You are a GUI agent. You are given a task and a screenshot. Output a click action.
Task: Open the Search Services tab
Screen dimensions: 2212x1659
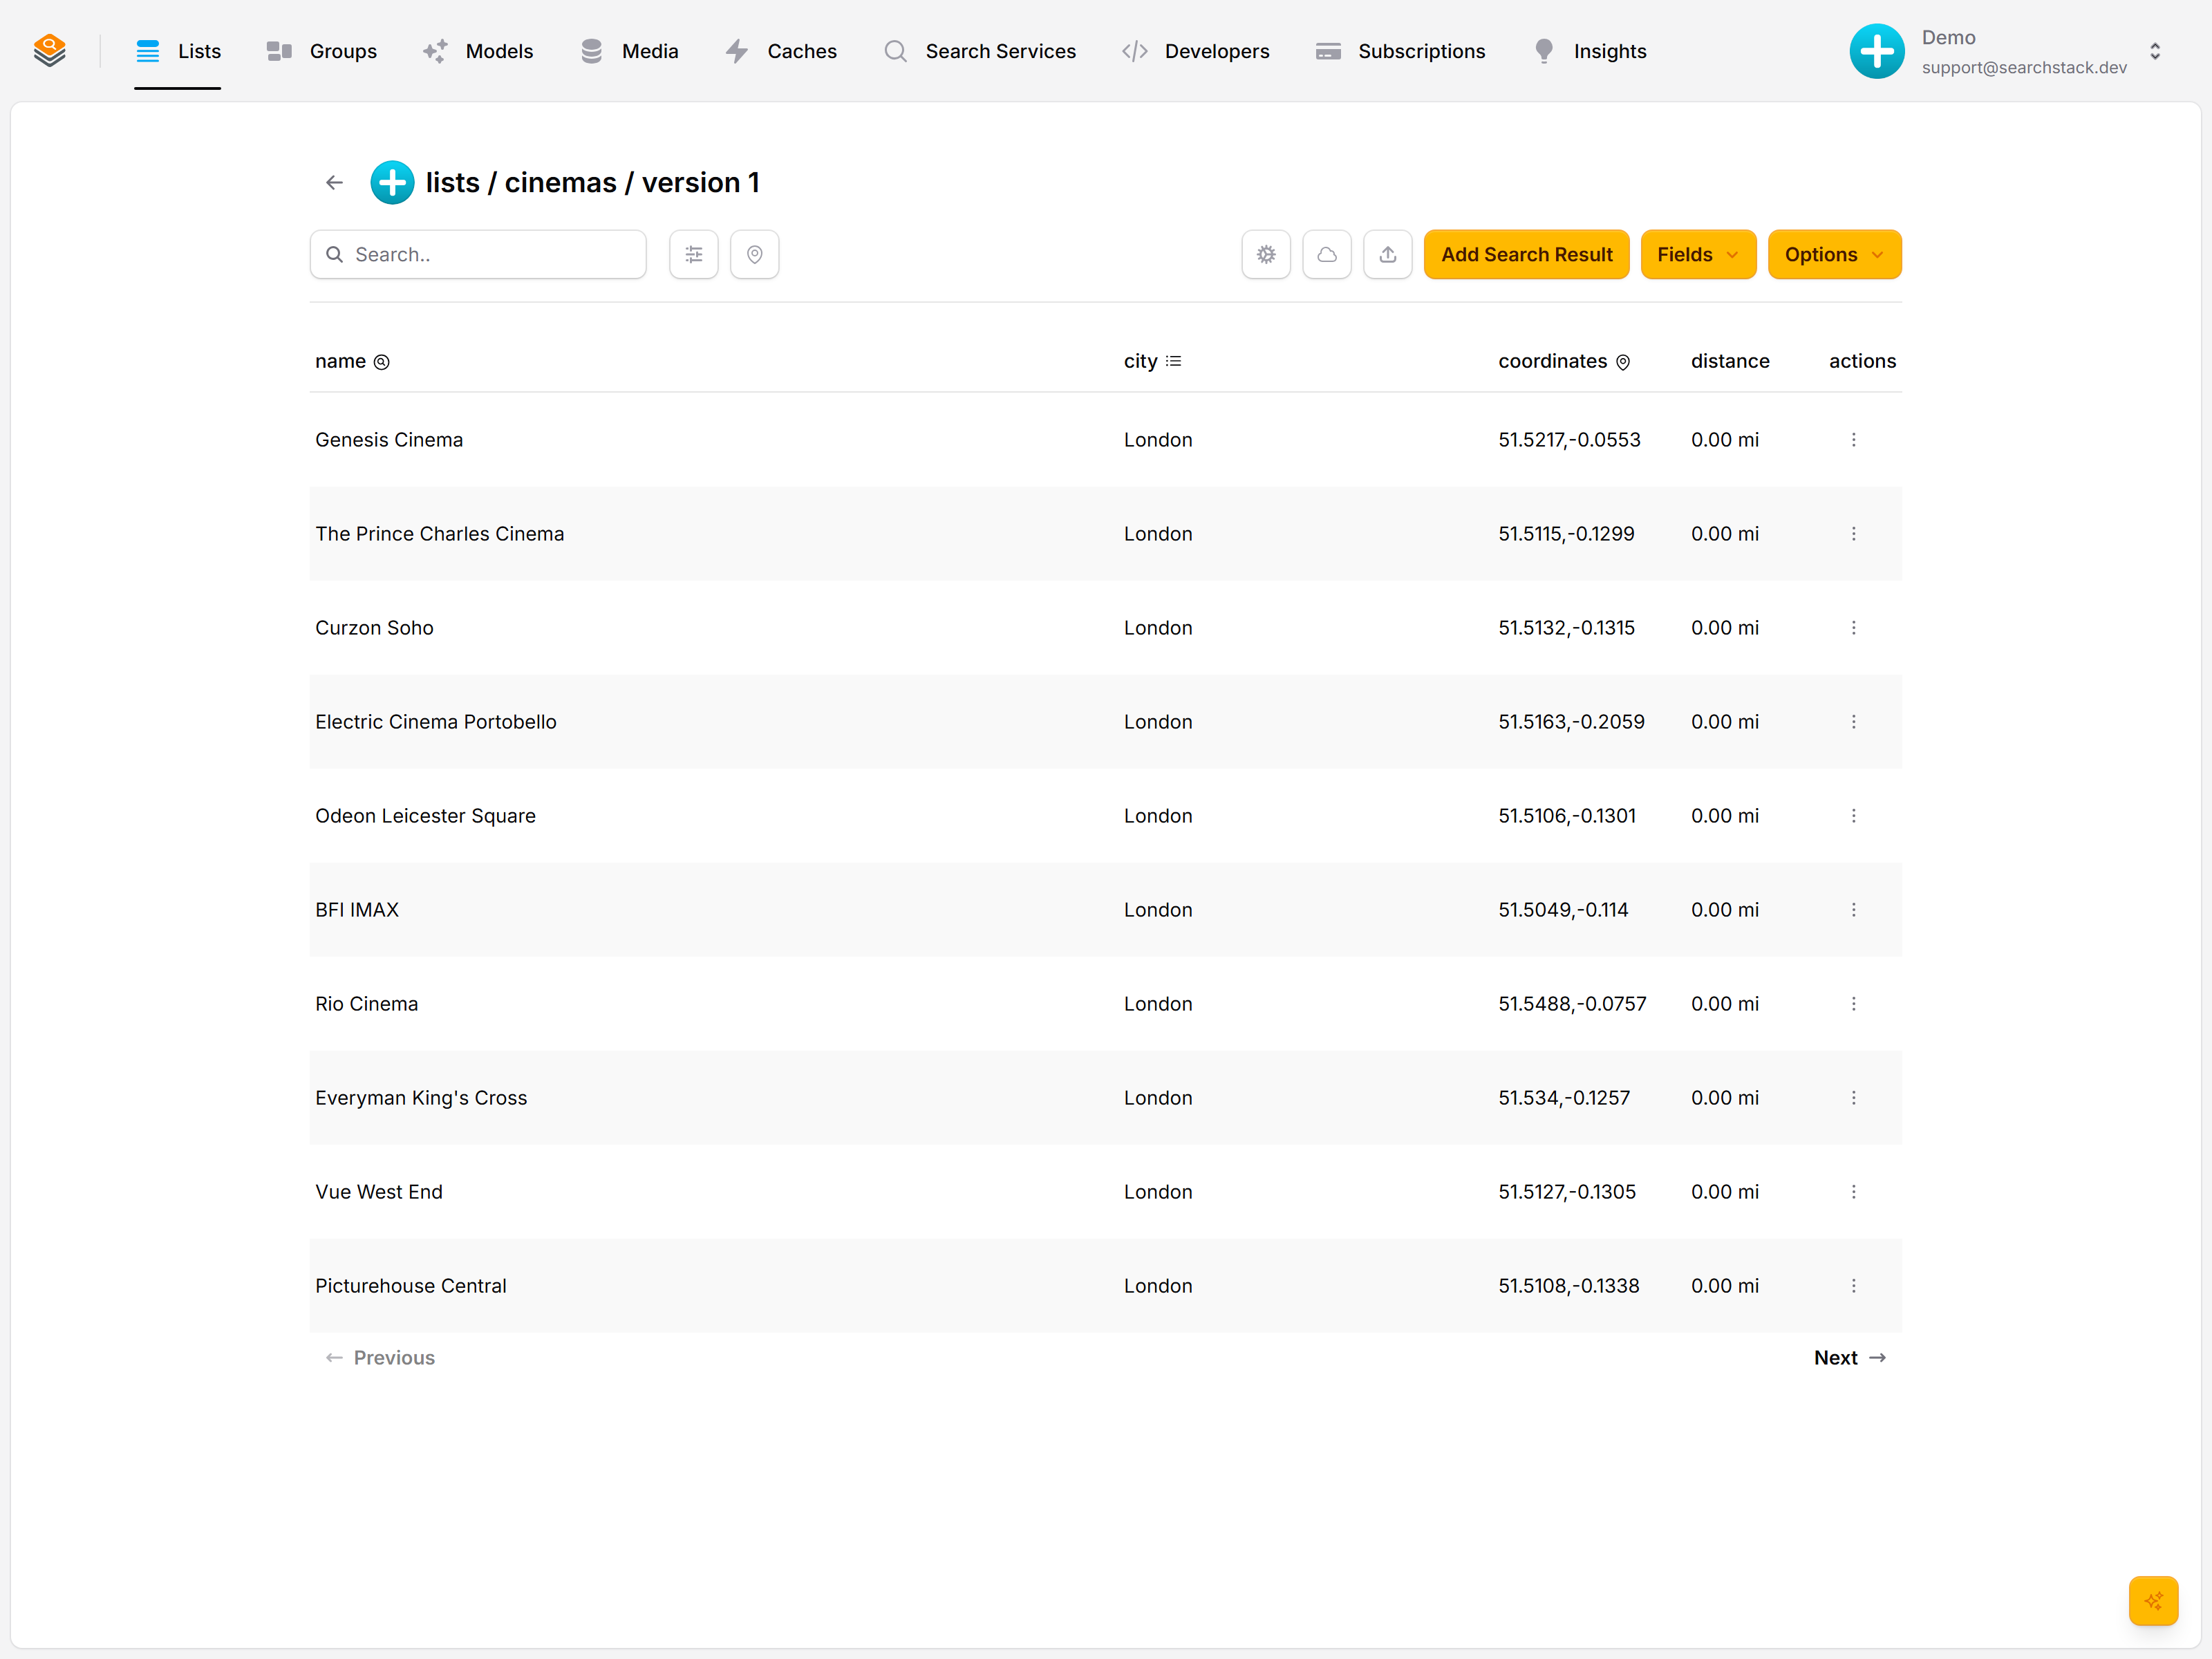pos(980,51)
